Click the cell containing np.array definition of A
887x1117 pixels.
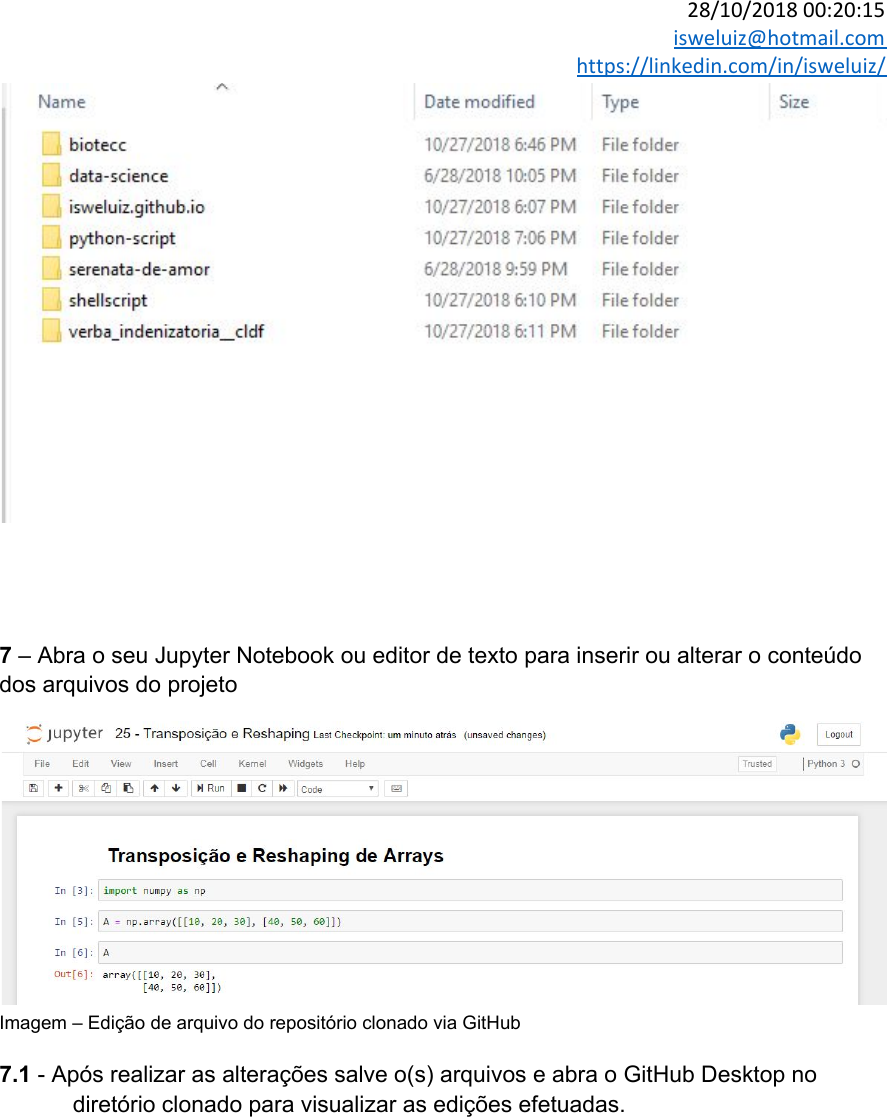(470, 921)
